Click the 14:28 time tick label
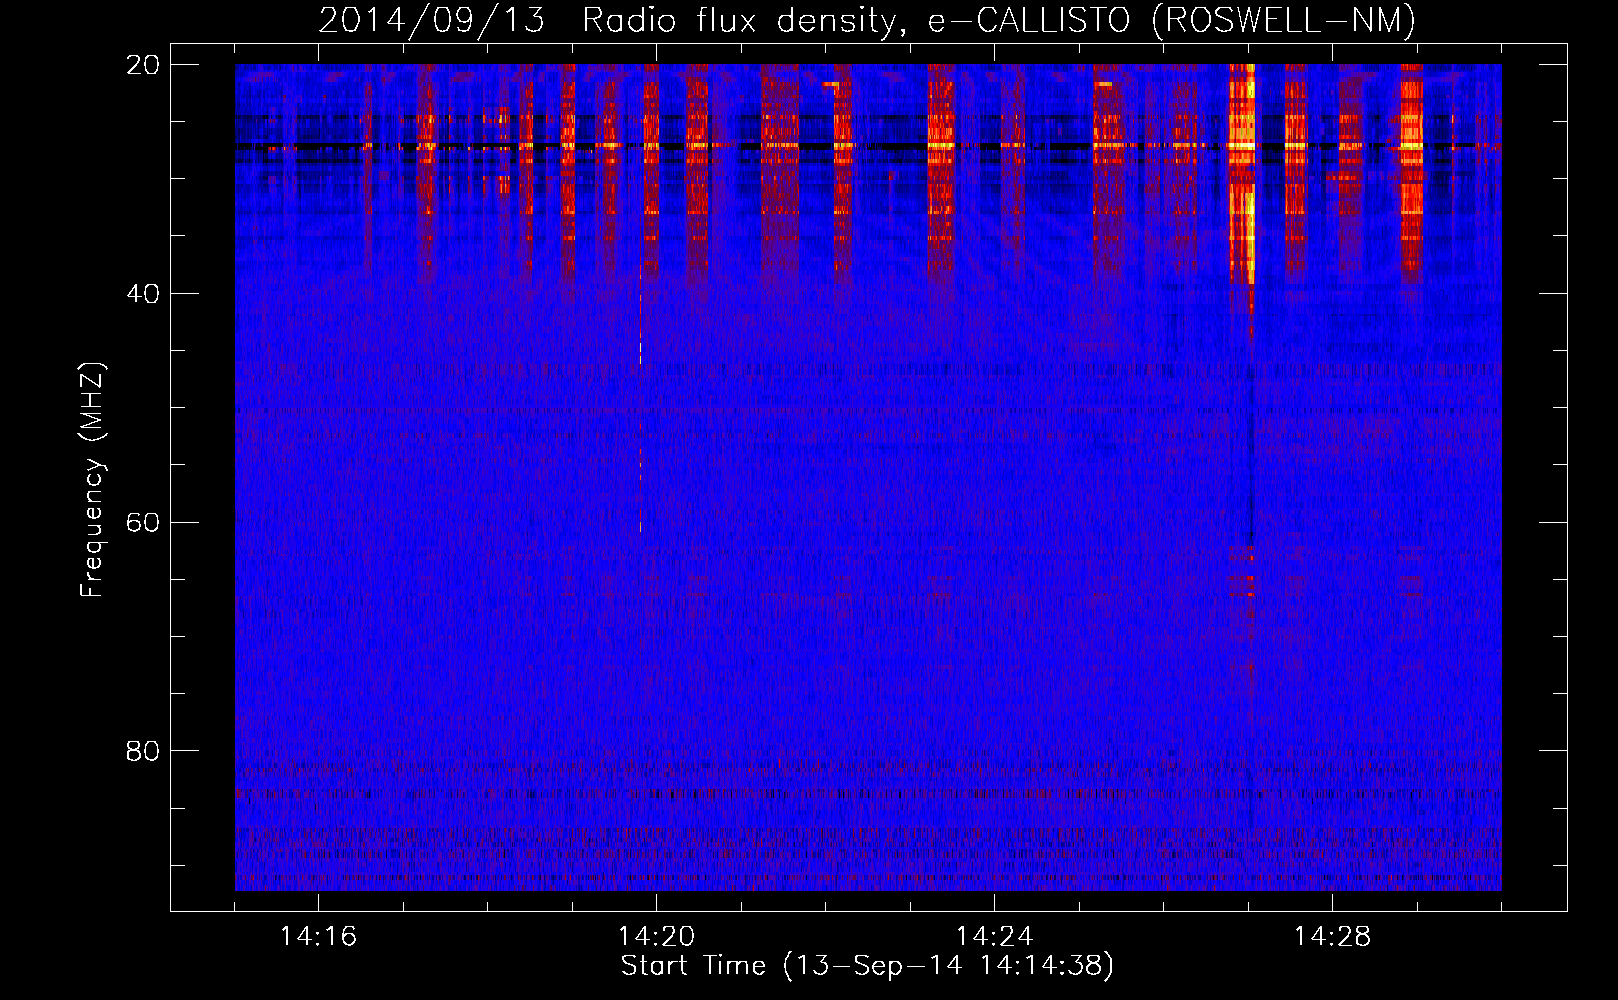The image size is (1618, 1000). point(1332,936)
